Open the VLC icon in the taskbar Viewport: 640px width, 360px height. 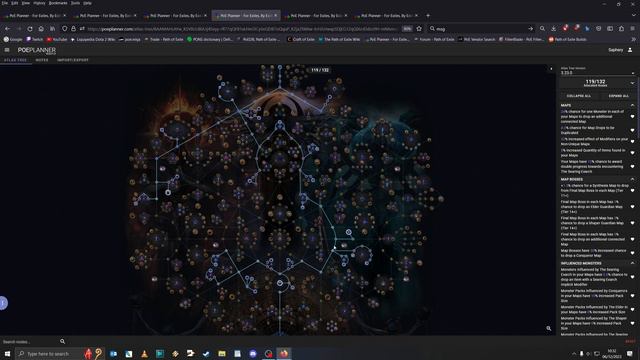coord(144,354)
